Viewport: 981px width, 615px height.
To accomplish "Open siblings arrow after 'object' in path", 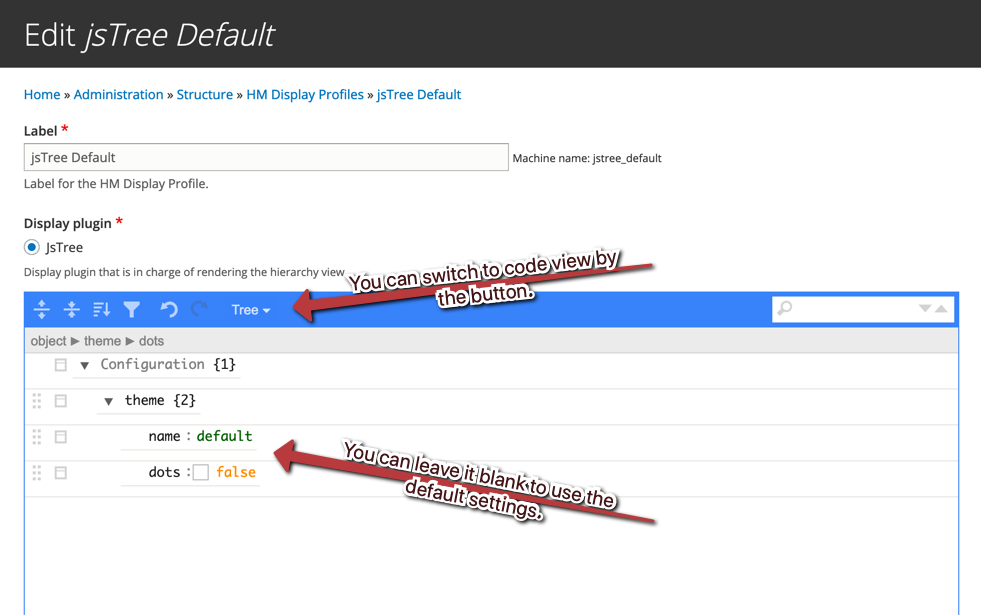I will [75, 341].
